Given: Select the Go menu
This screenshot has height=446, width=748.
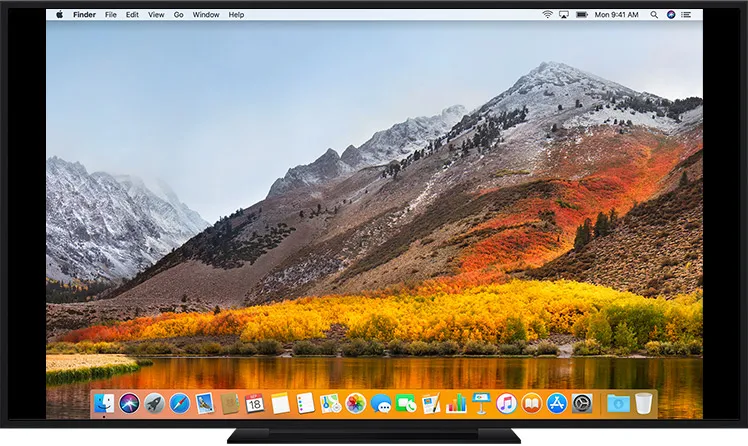Looking at the screenshot, I should tap(178, 15).
